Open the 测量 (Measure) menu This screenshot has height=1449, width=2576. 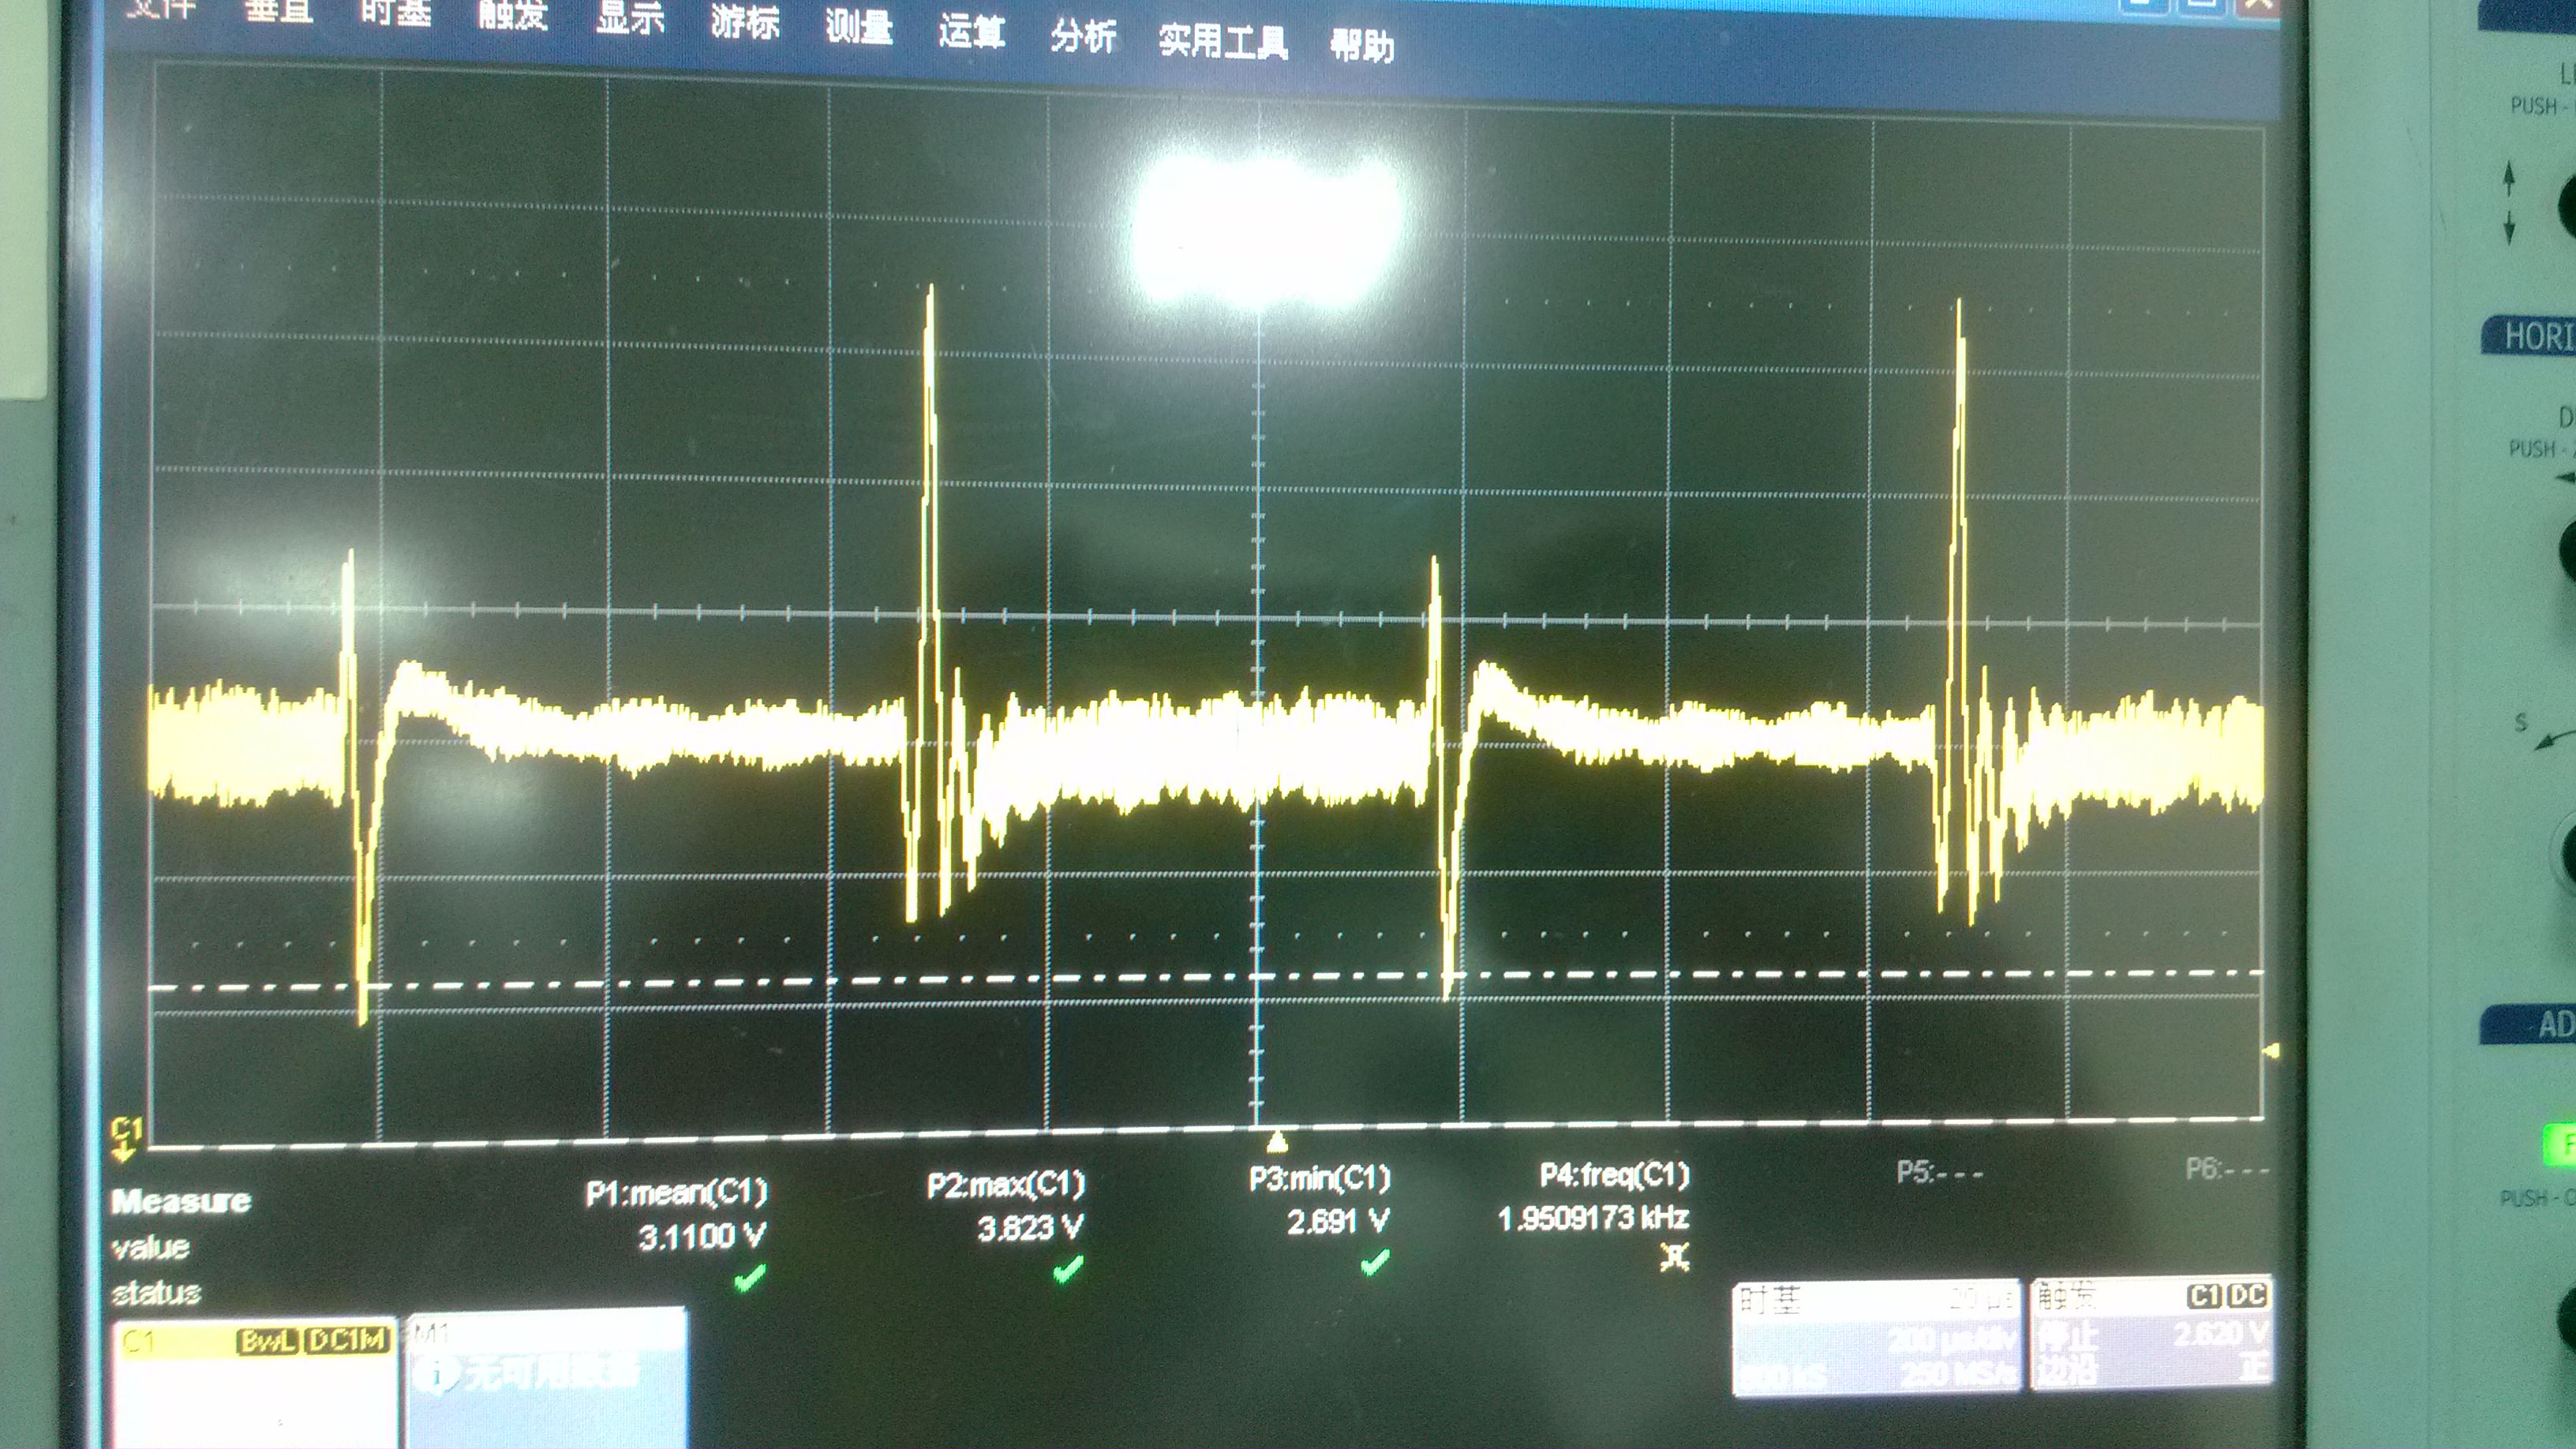(x=859, y=26)
